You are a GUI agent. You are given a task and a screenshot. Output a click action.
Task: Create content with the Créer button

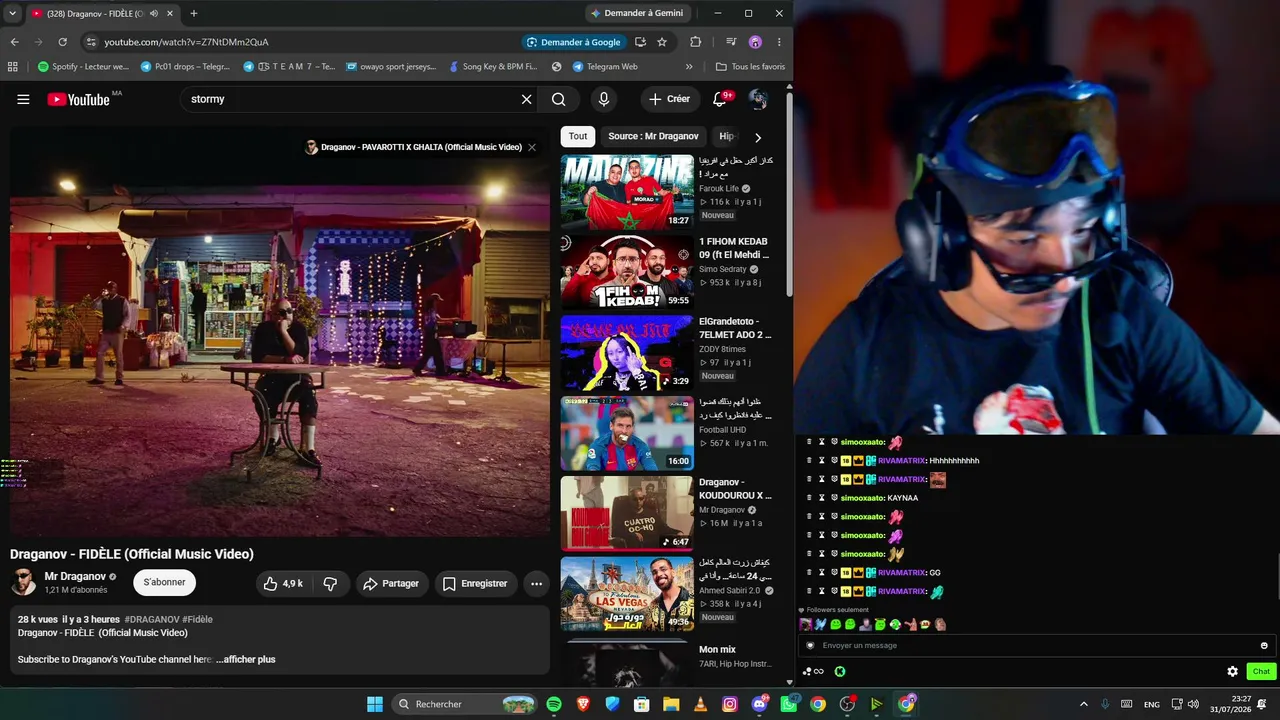[x=669, y=99]
